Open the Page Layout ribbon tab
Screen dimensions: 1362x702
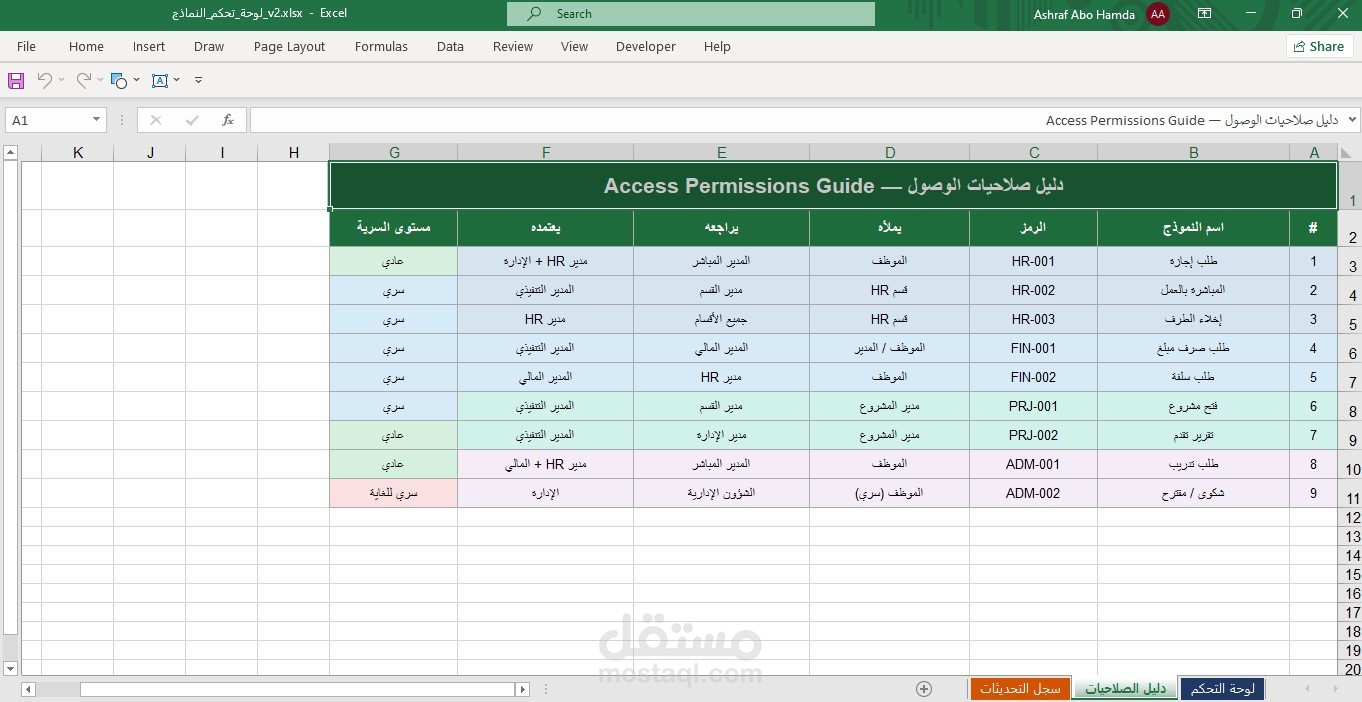click(289, 46)
